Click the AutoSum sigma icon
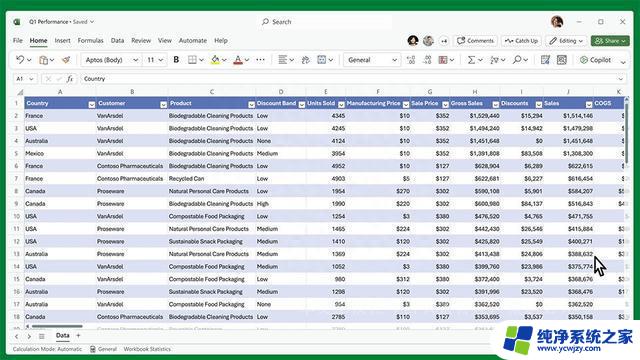 [x=471, y=60]
